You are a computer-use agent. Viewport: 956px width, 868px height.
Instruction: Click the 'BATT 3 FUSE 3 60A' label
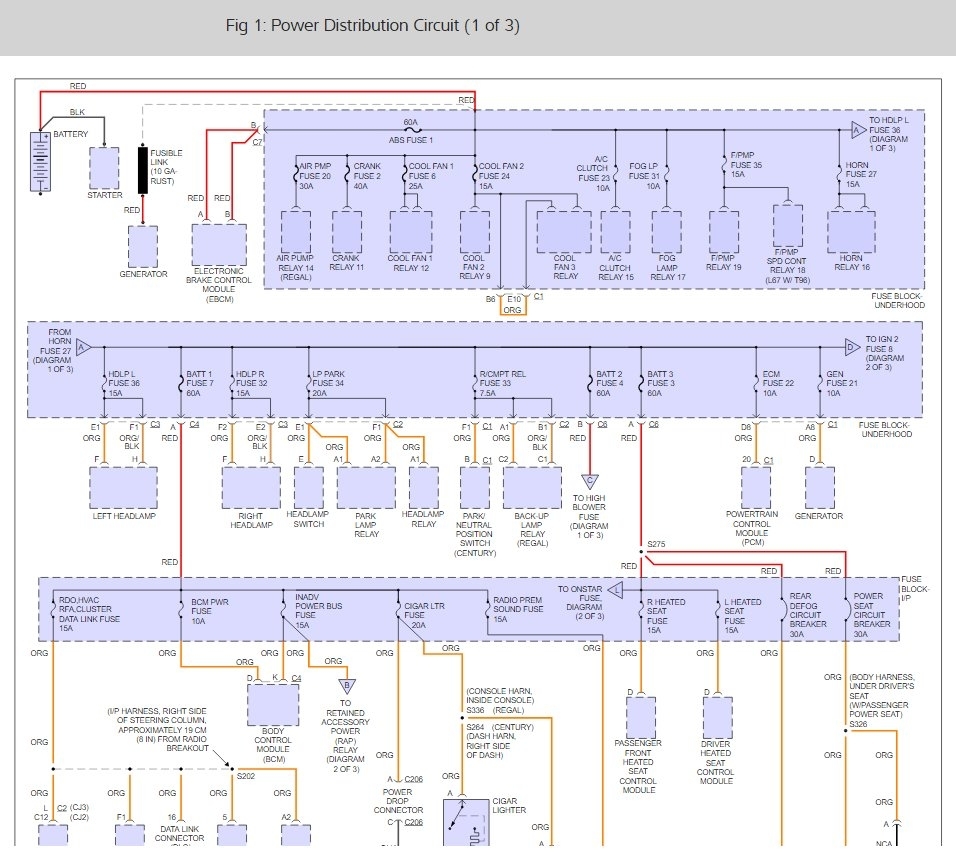[661, 383]
